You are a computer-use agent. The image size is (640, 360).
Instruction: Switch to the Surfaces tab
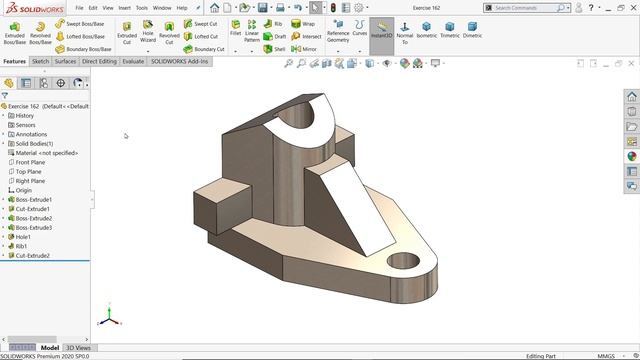pyautogui.click(x=65, y=61)
